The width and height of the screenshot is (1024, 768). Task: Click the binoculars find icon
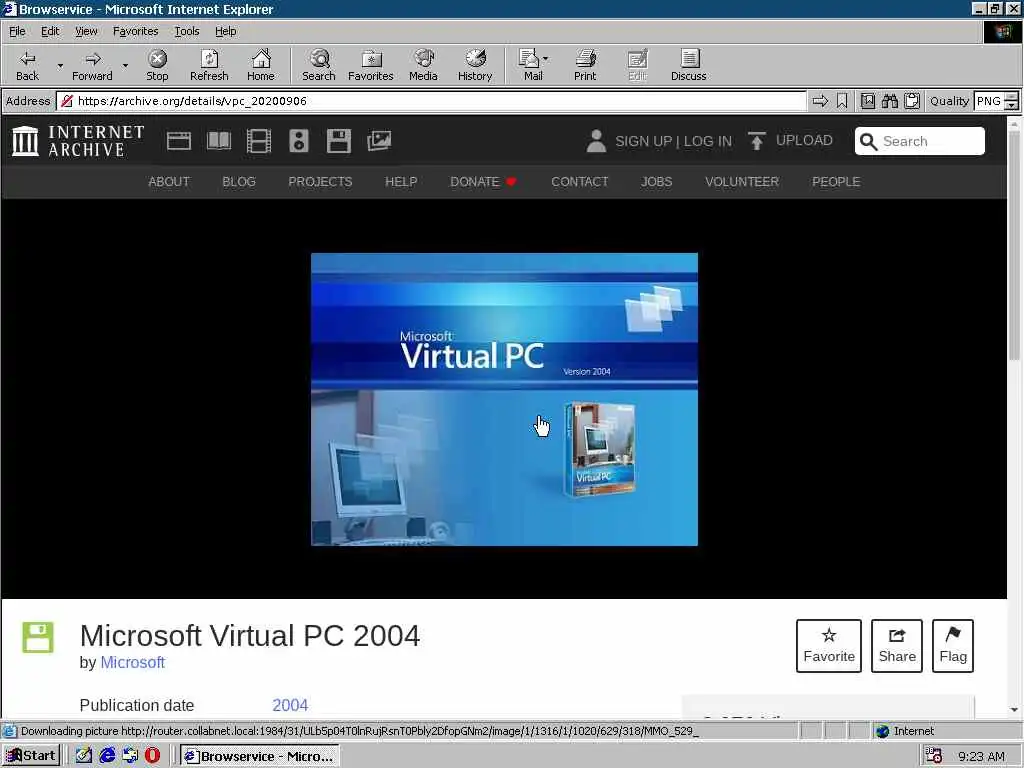coord(889,101)
